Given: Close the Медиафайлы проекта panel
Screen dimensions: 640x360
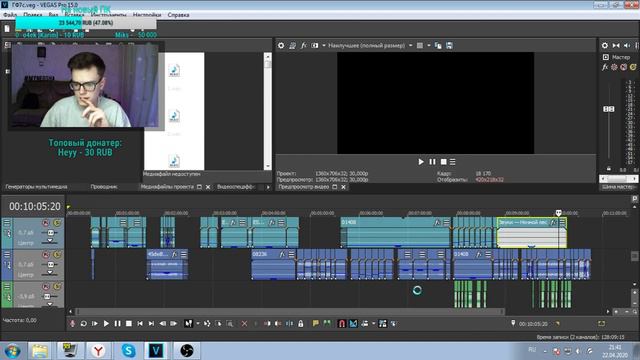Looking at the screenshot, I should (x=208, y=187).
